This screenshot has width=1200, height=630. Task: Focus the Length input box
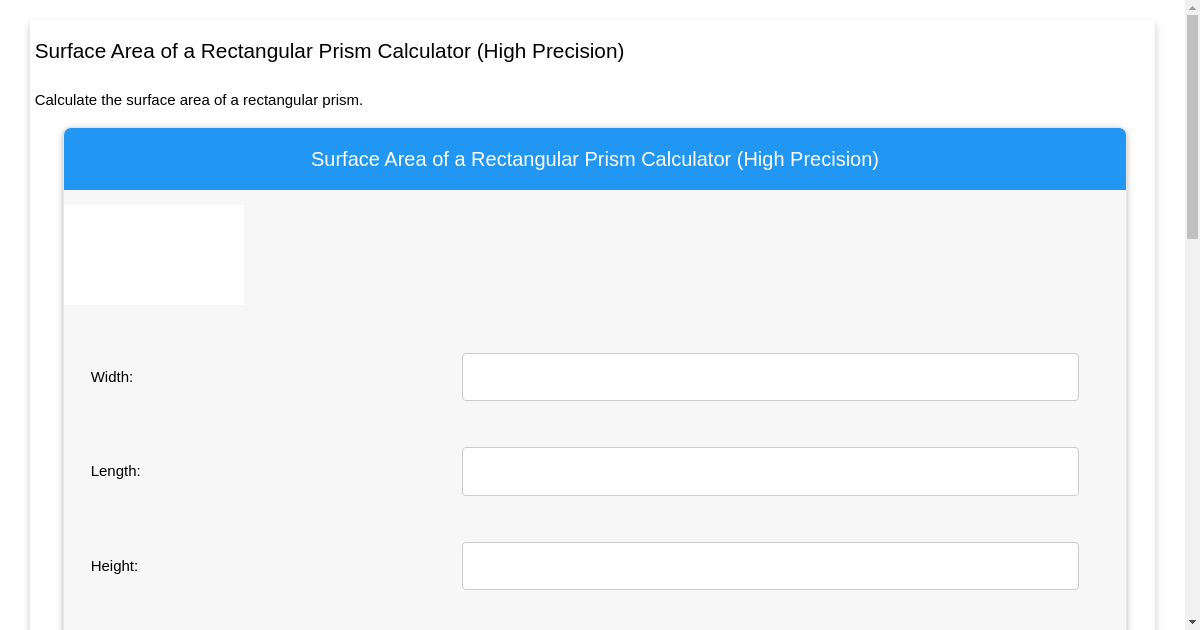point(770,471)
